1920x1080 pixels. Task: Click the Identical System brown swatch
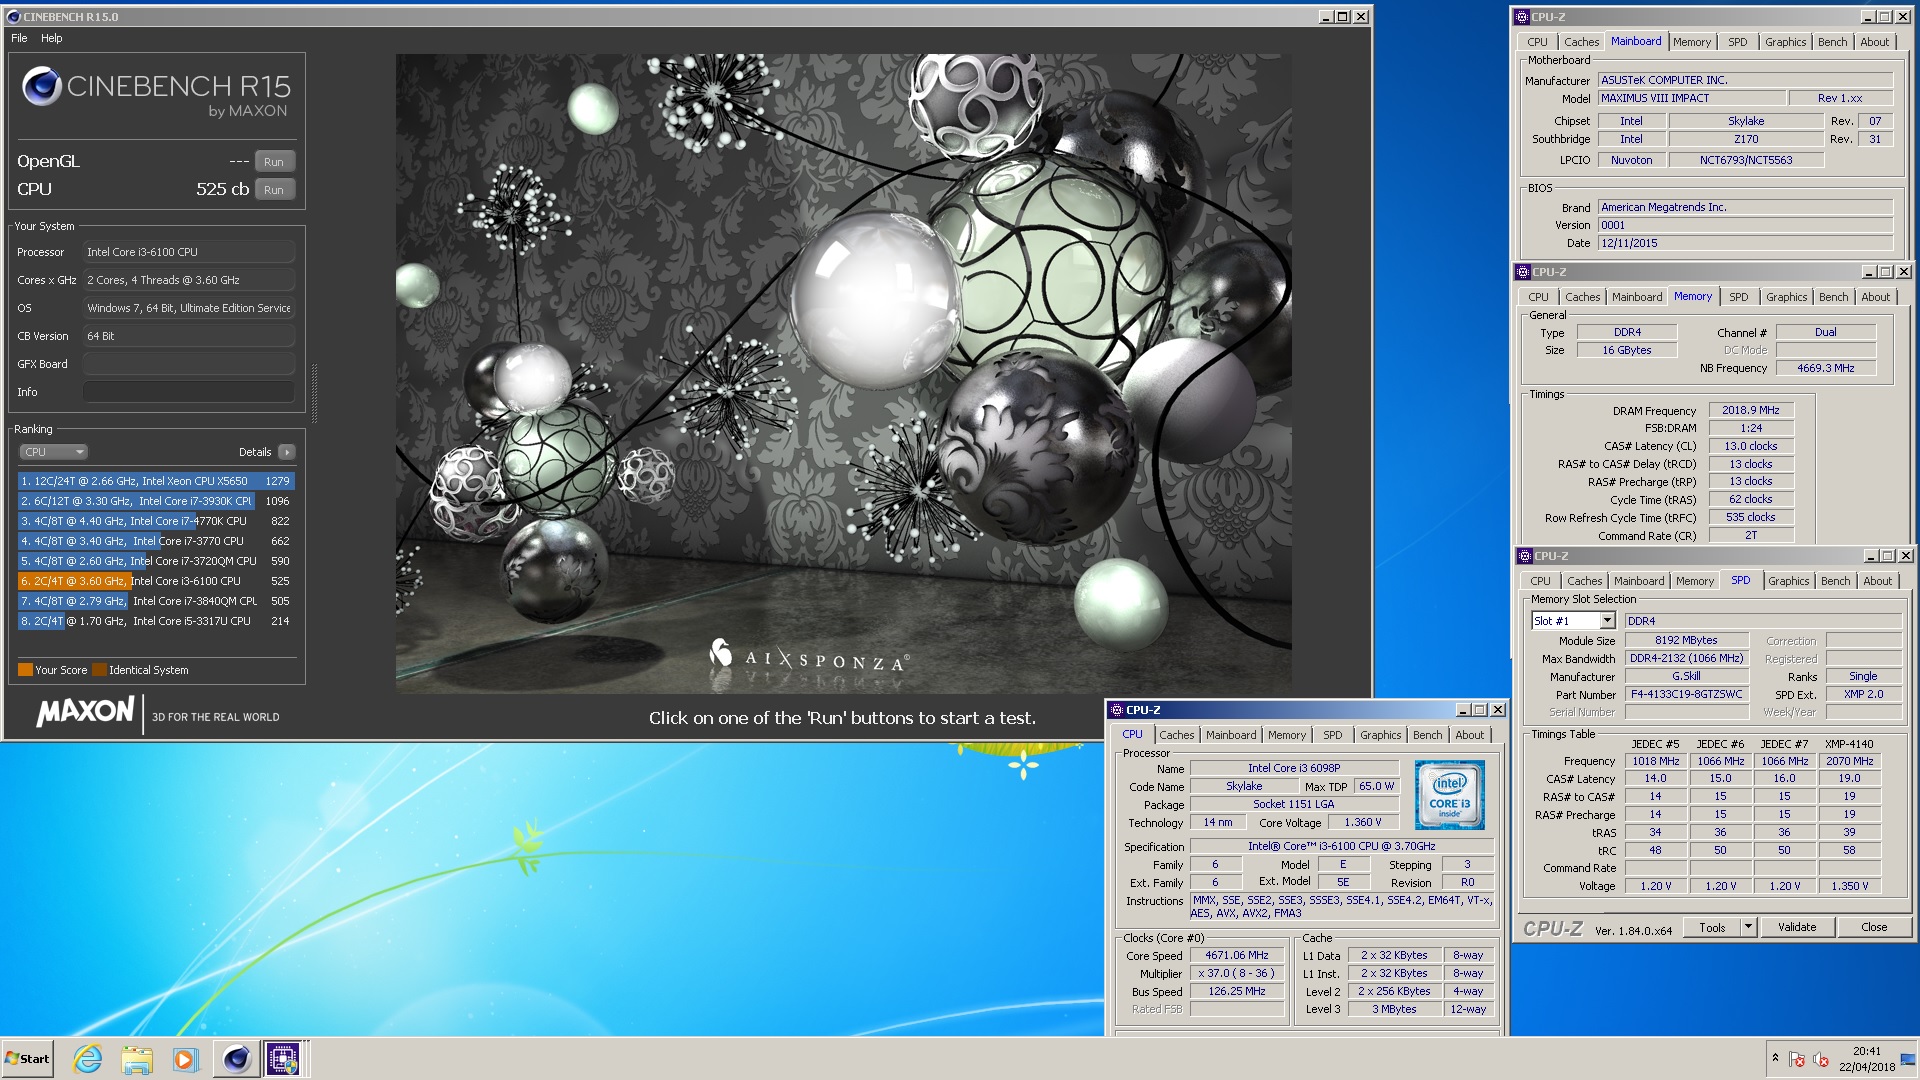pyautogui.click(x=99, y=670)
